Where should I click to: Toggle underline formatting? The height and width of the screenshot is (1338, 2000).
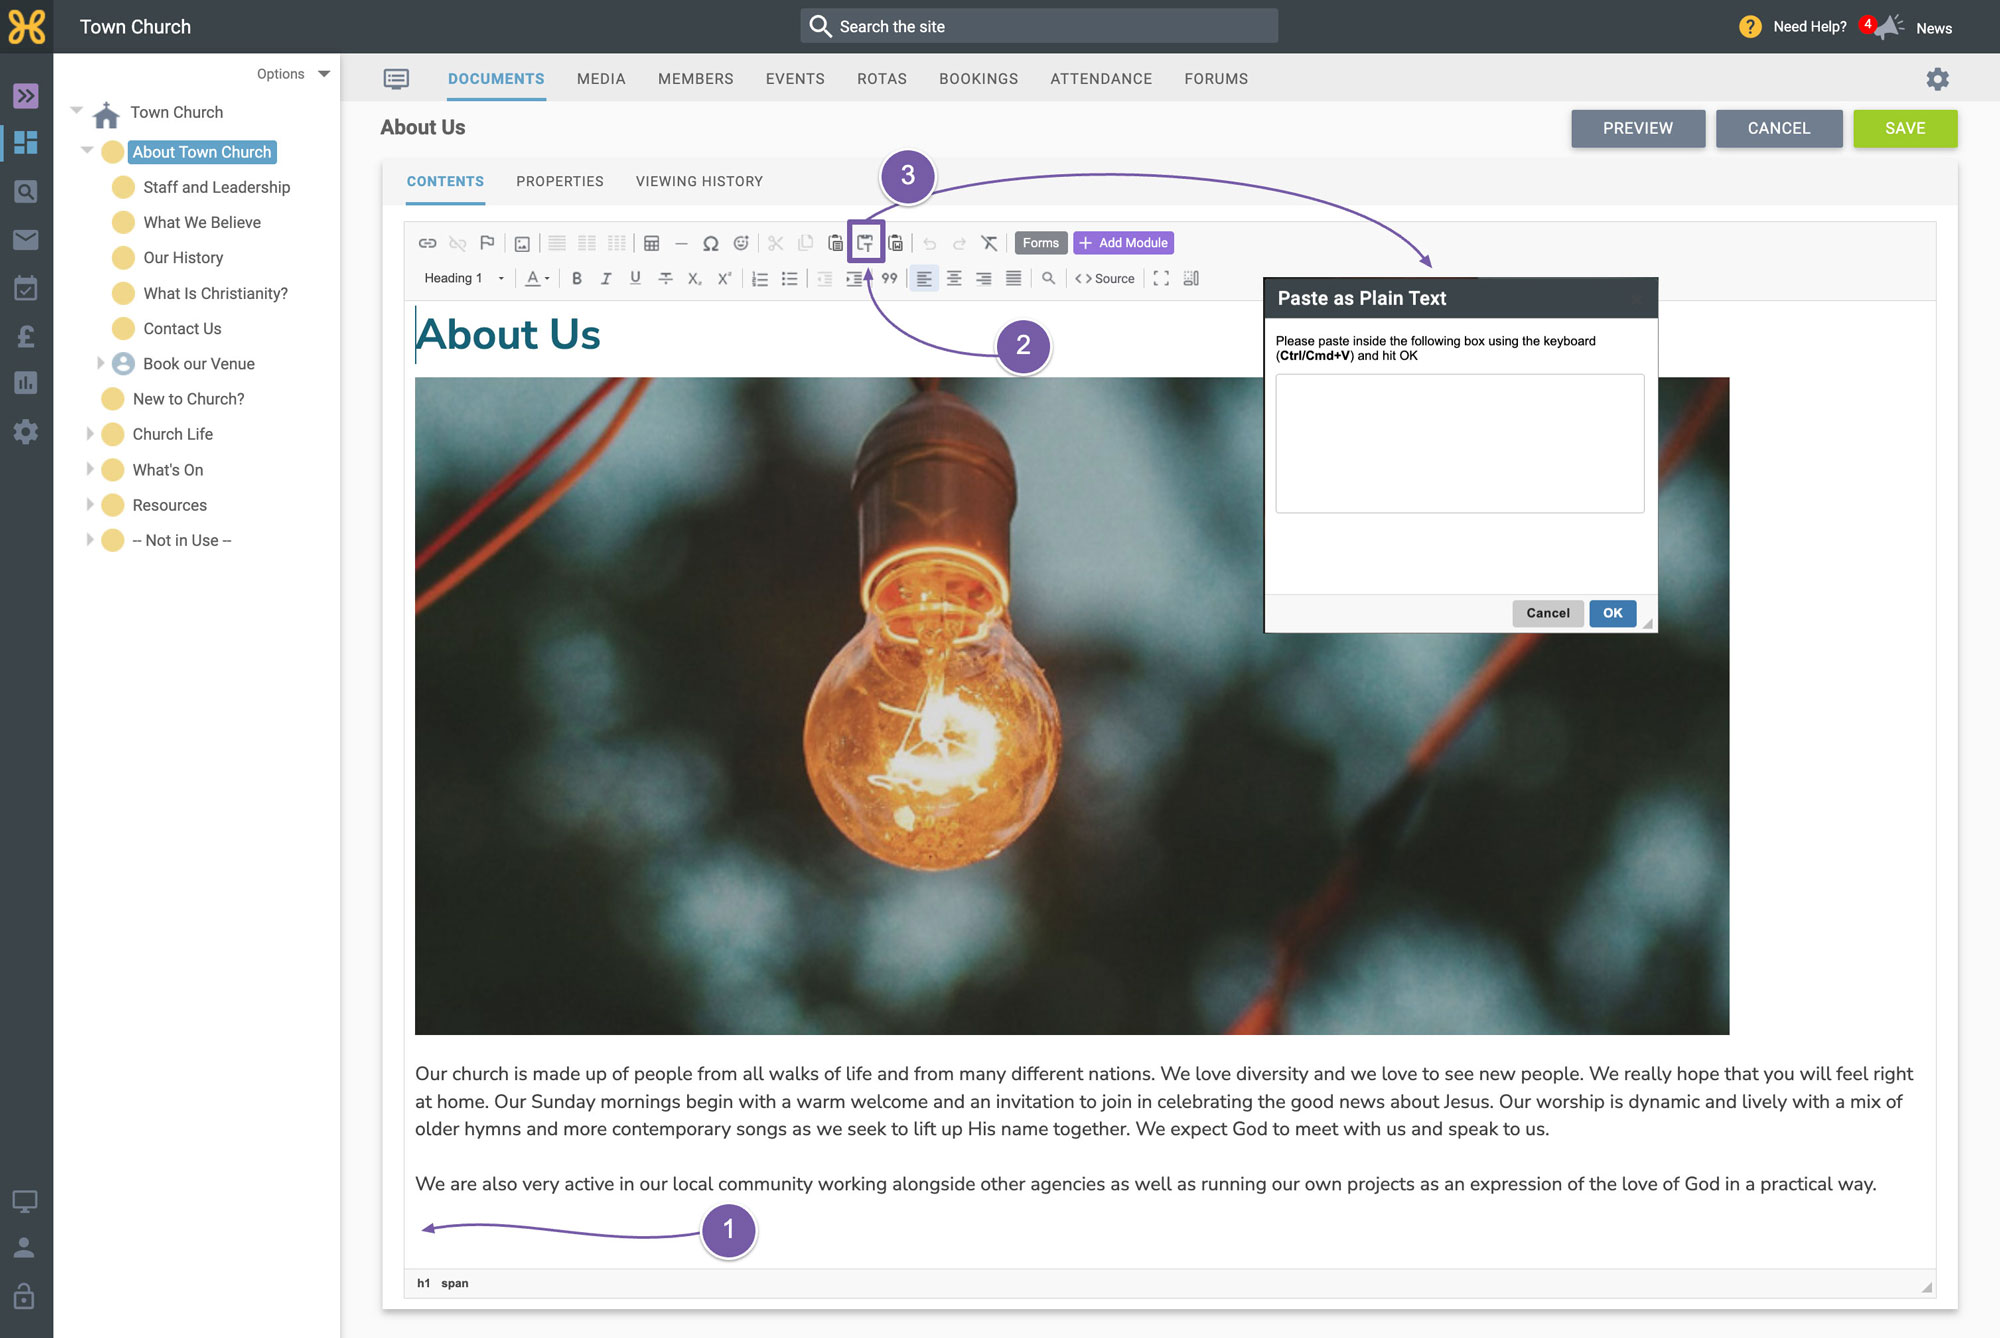[635, 279]
